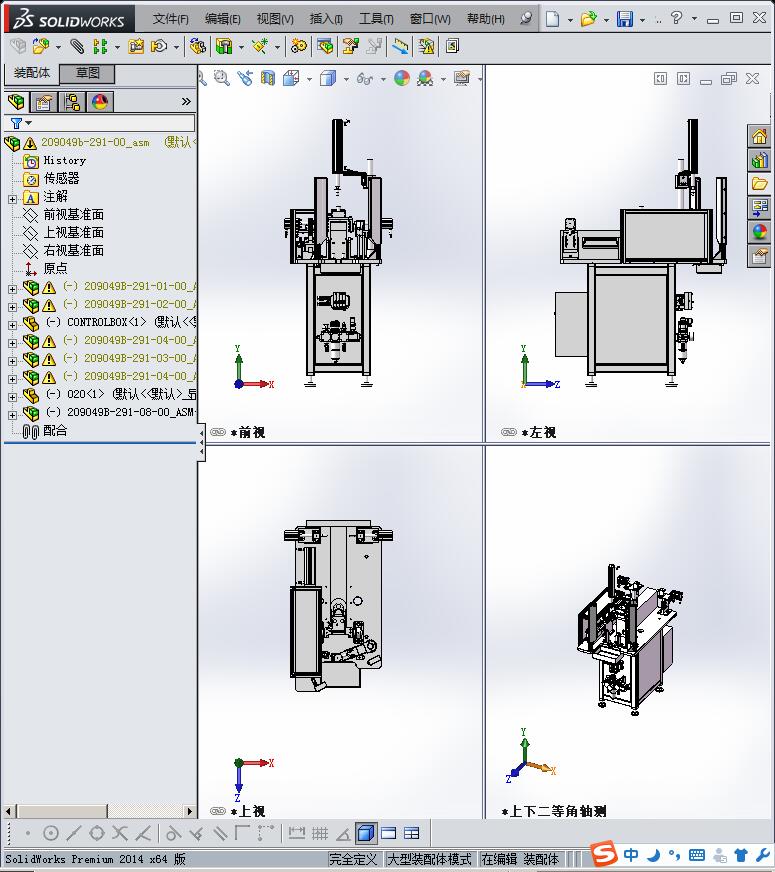Screen dimensions: 775x872
Task: Click the Edit Appearance color sphere icon
Action: coord(402,78)
